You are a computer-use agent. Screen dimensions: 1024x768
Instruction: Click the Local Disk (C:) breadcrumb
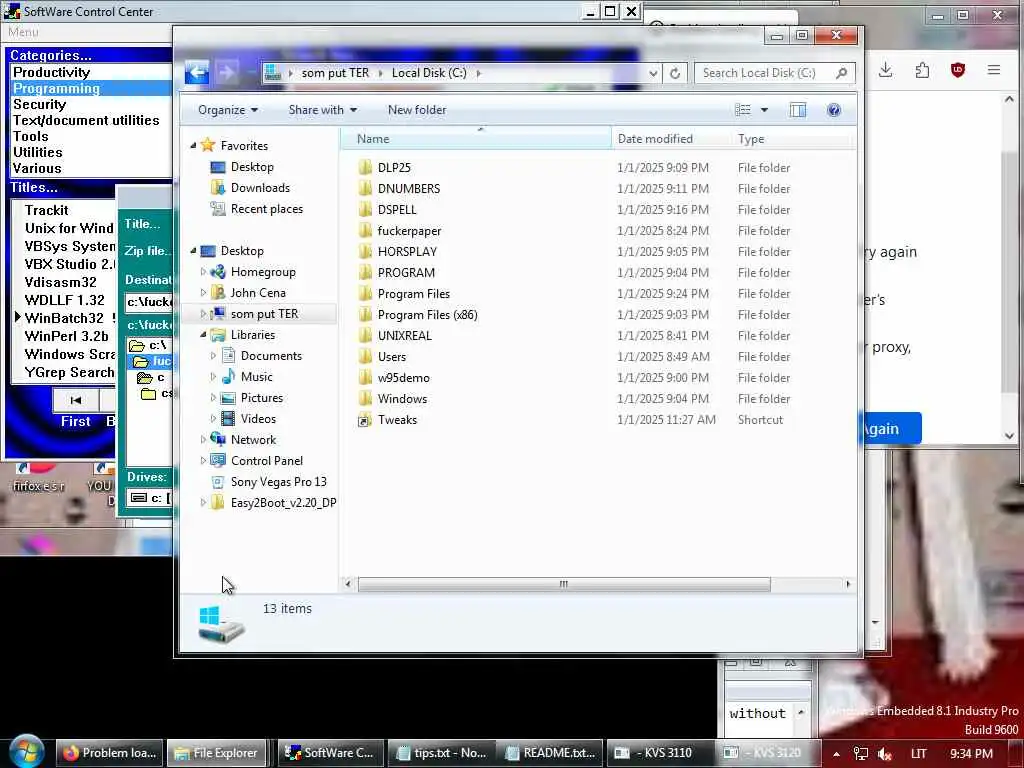point(429,73)
